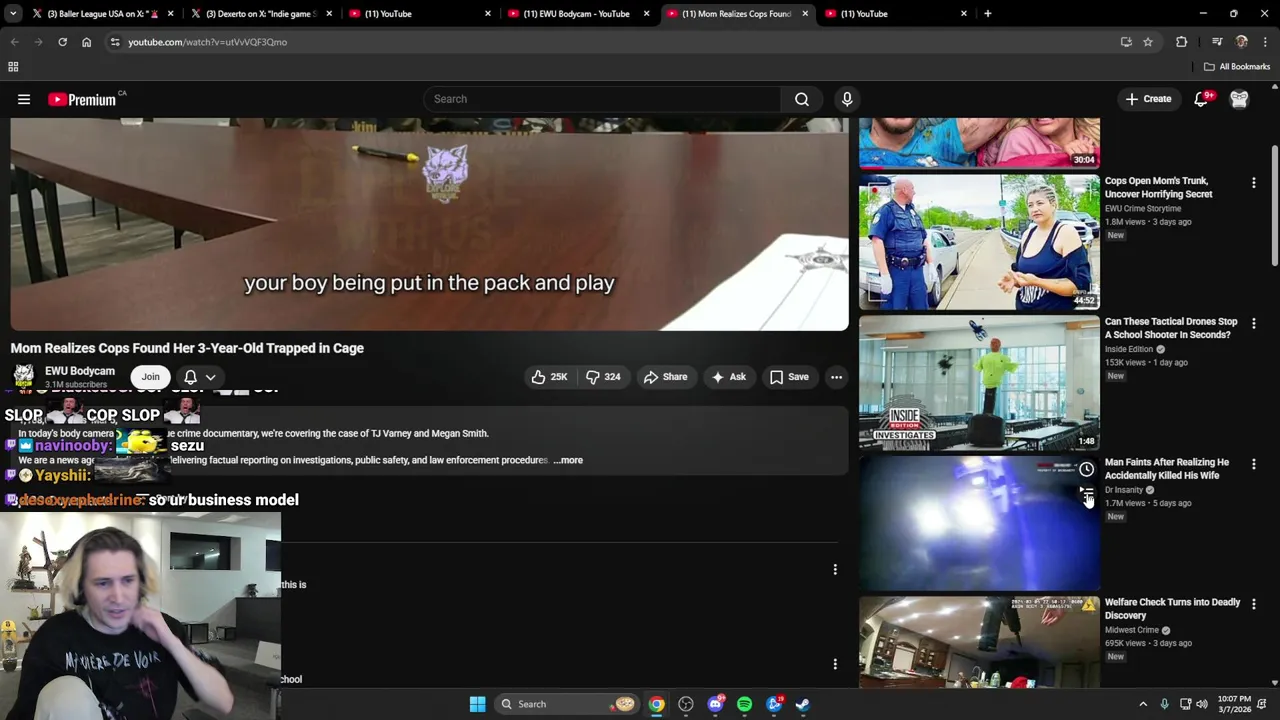Screen dimensions: 1280x720
Task: Open Man Faints After Realizing thumbnail
Action: point(979,524)
